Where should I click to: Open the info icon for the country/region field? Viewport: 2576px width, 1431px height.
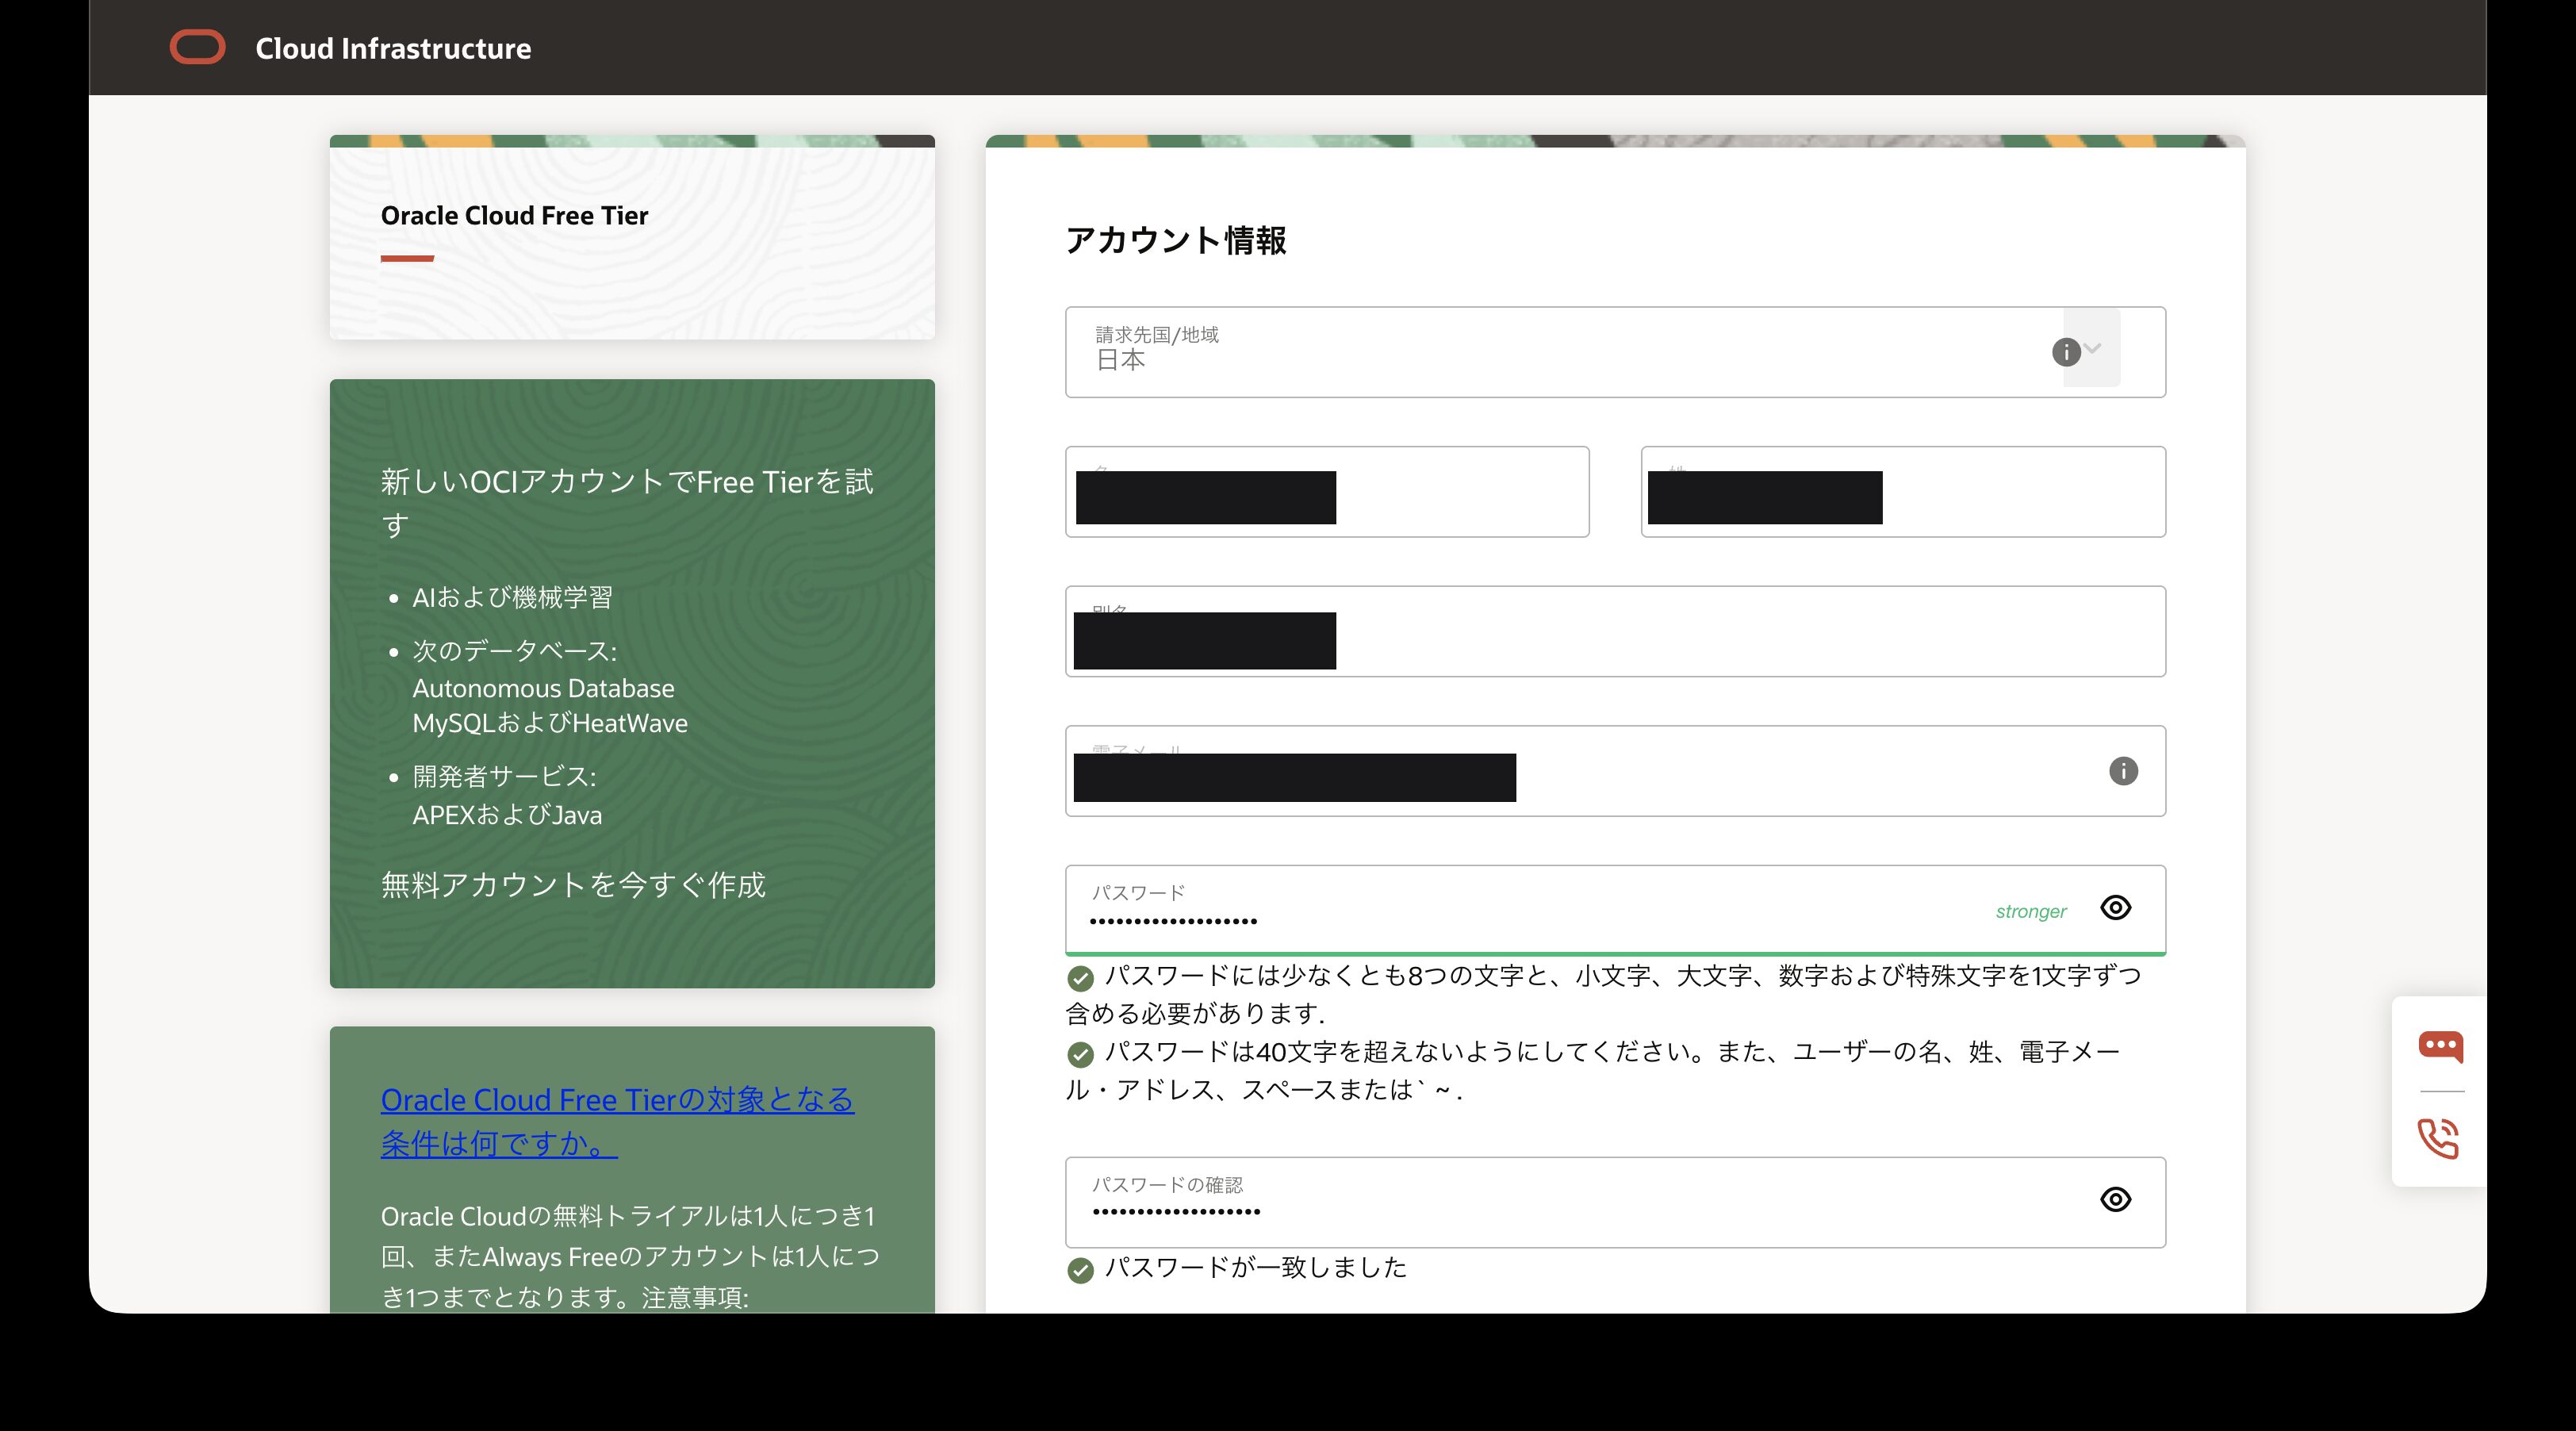click(2066, 352)
